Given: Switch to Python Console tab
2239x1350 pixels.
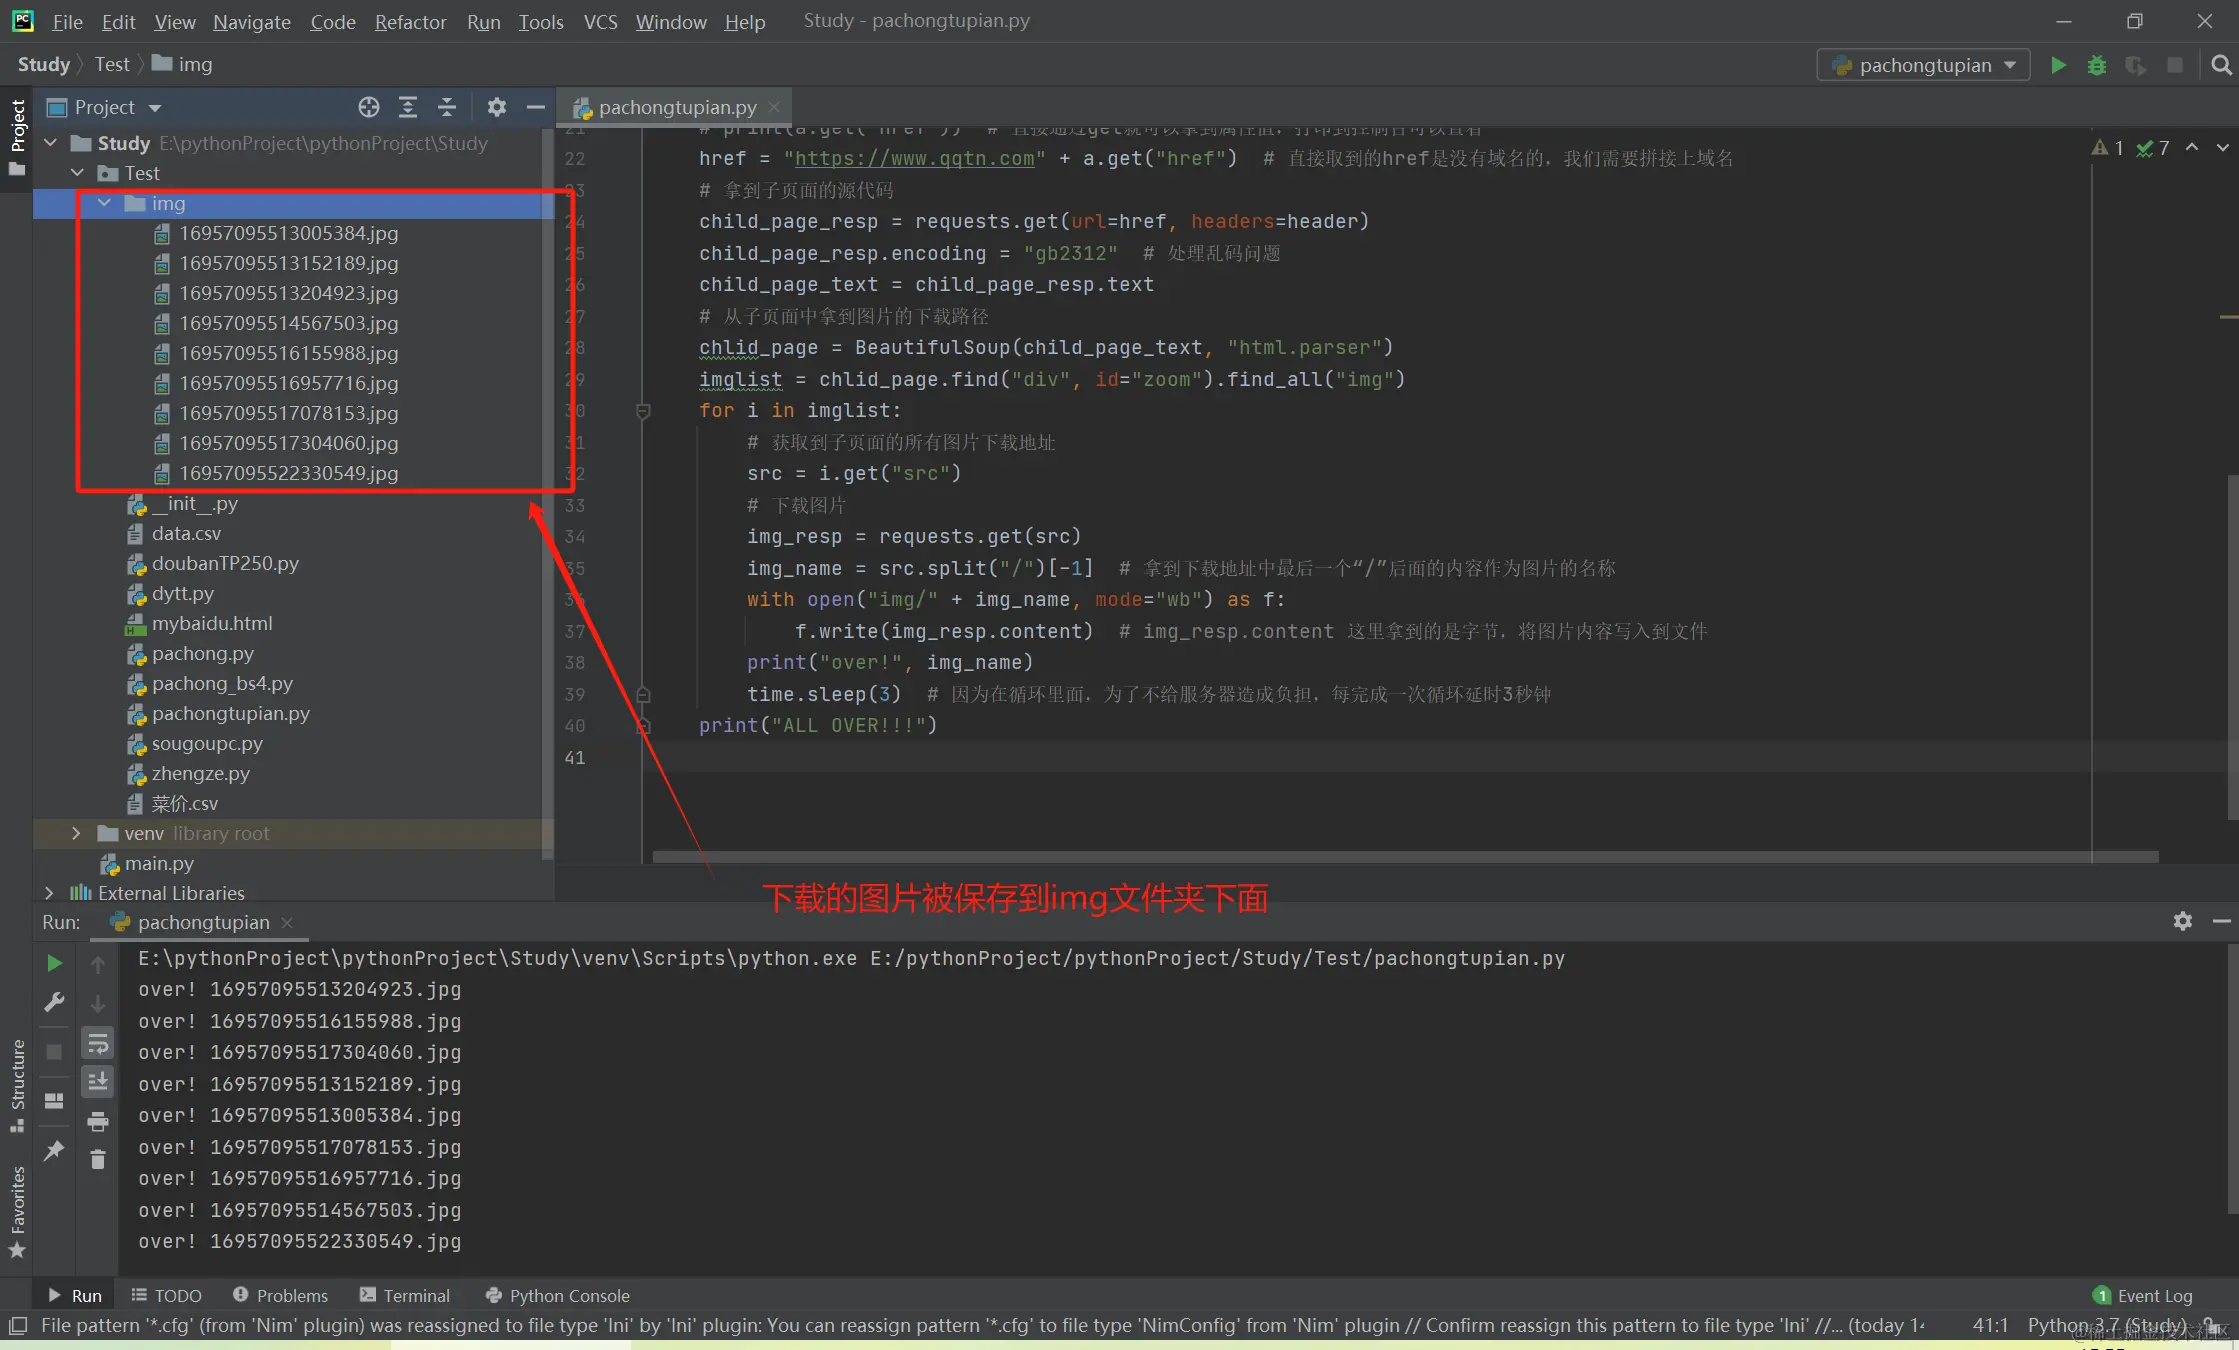Looking at the screenshot, I should click(557, 1296).
